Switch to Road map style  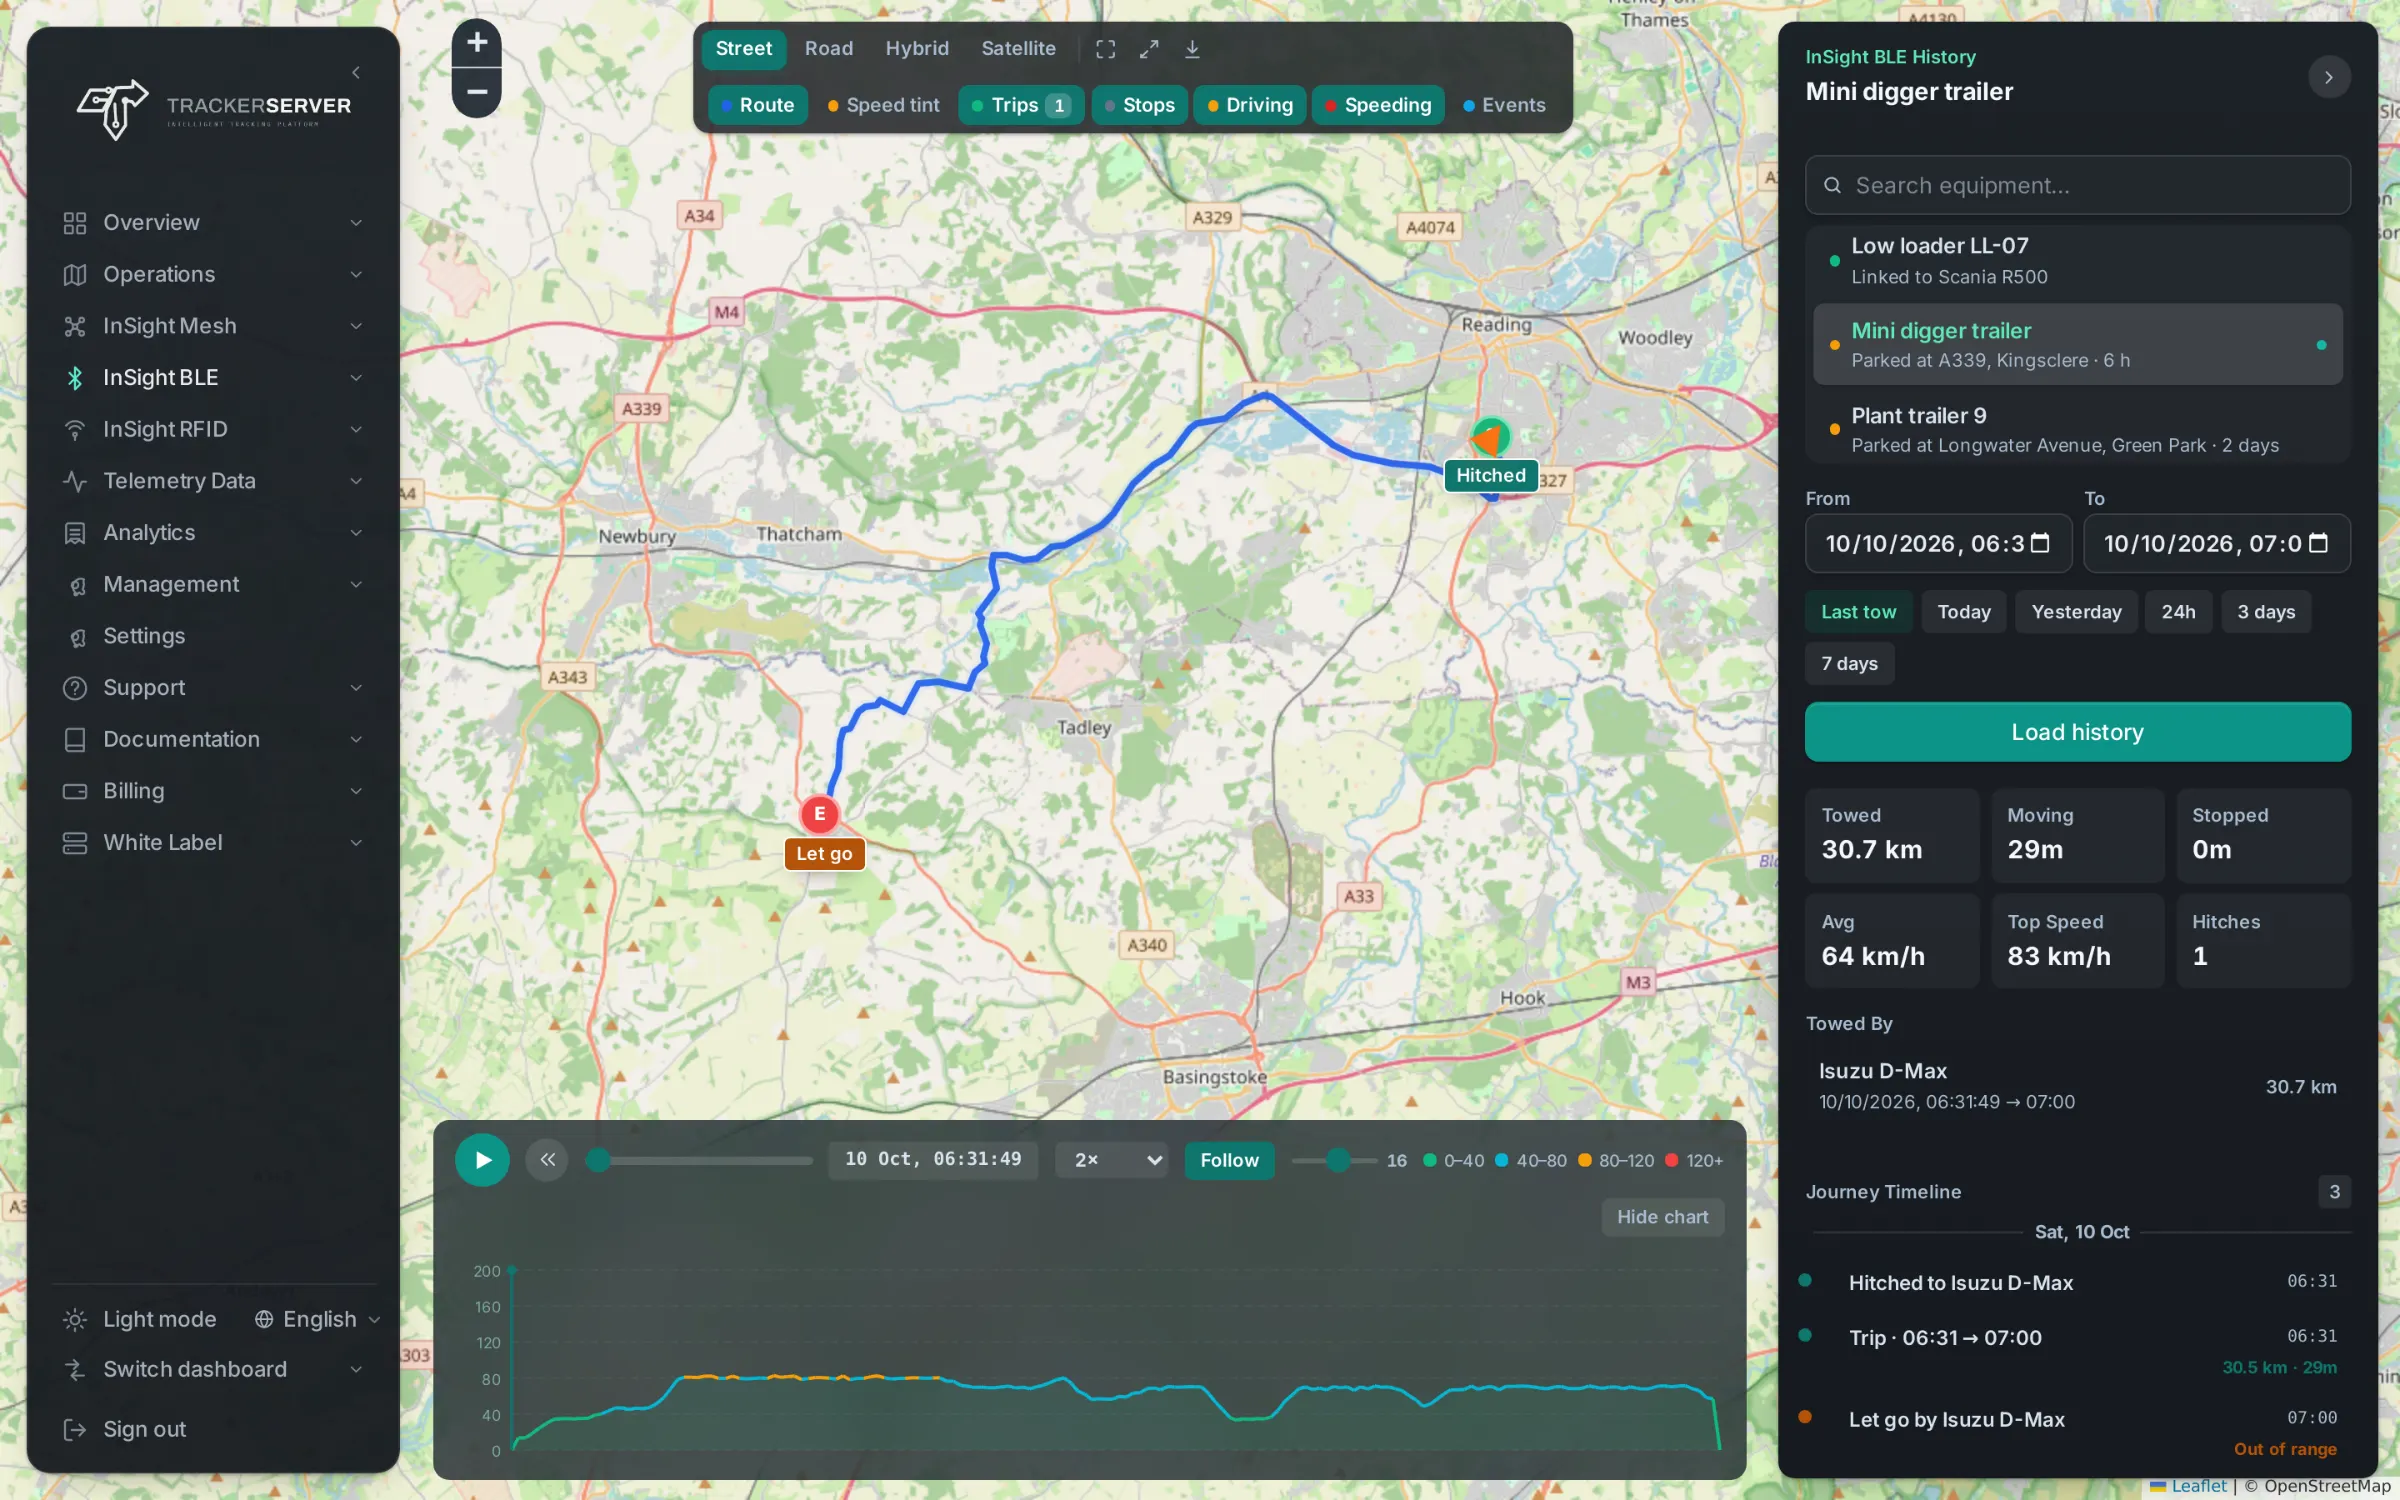coord(829,49)
